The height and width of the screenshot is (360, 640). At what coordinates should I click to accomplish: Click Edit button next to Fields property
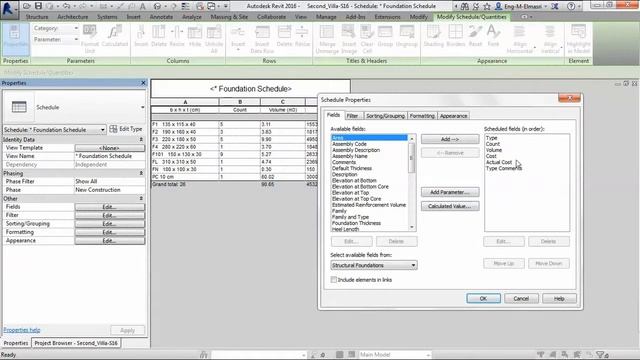109,207
